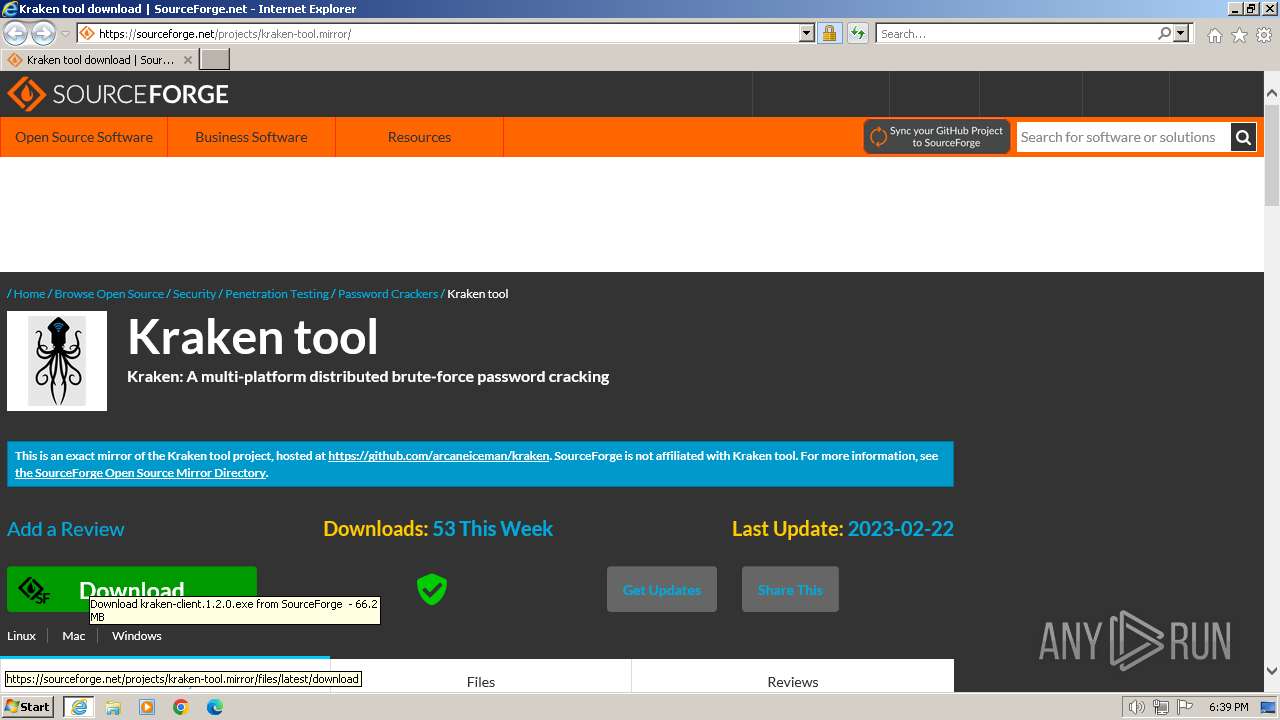The width and height of the screenshot is (1280, 720).
Task: Click Add a Review link
Action: coord(66,529)
